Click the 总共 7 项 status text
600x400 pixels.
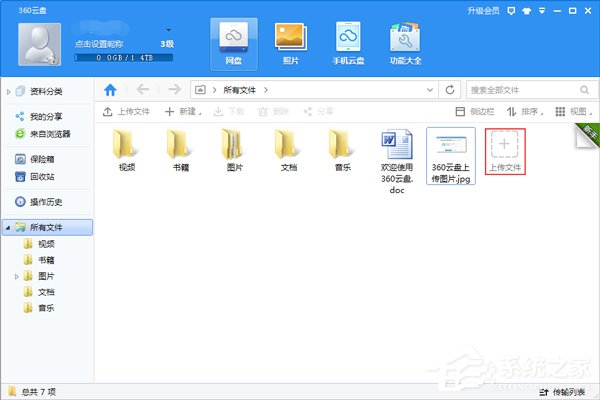click(x=38, y=392)
